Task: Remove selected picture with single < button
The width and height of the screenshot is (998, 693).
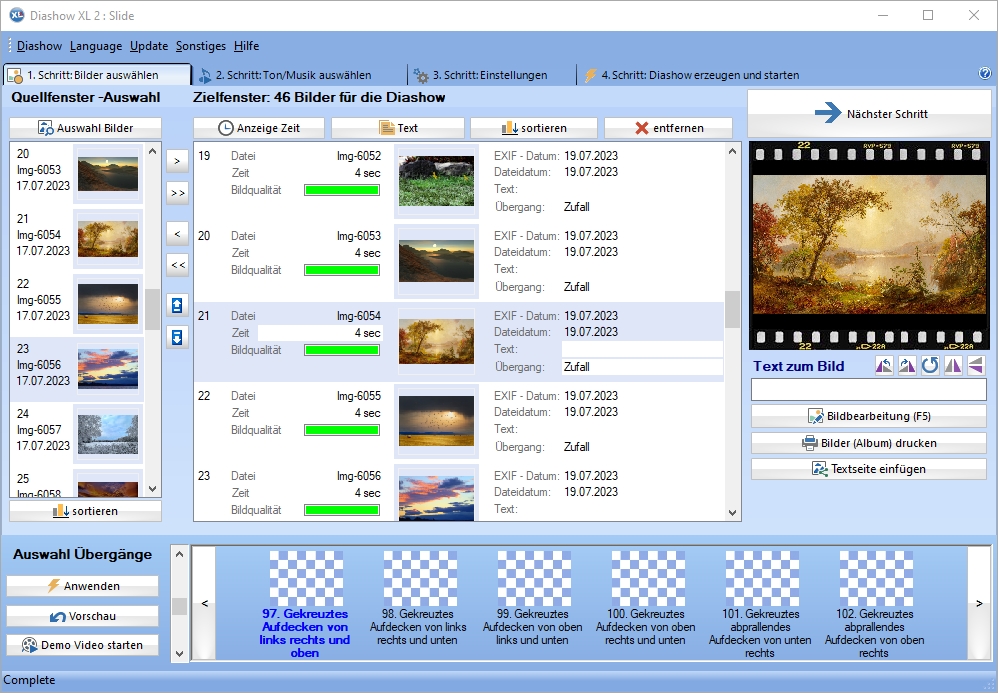Action: pos(178,234)
